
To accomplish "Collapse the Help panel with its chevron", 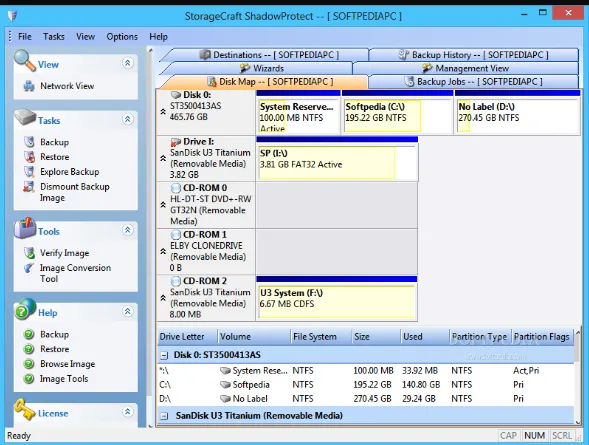I will coord(128,311).
